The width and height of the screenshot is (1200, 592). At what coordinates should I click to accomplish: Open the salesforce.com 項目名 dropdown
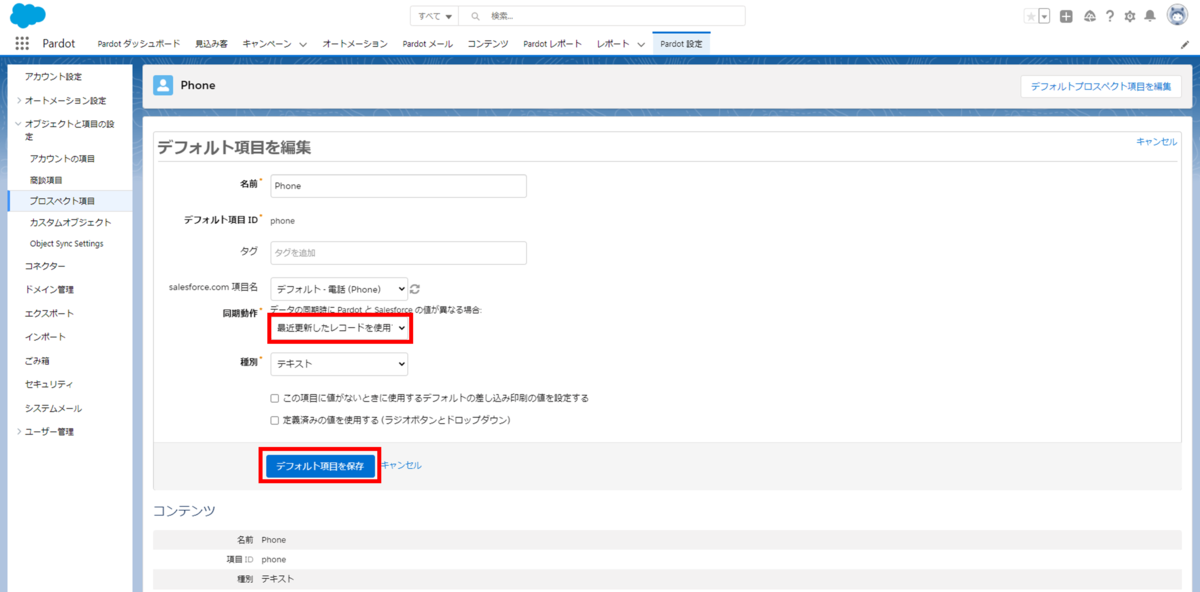(339, 288)
